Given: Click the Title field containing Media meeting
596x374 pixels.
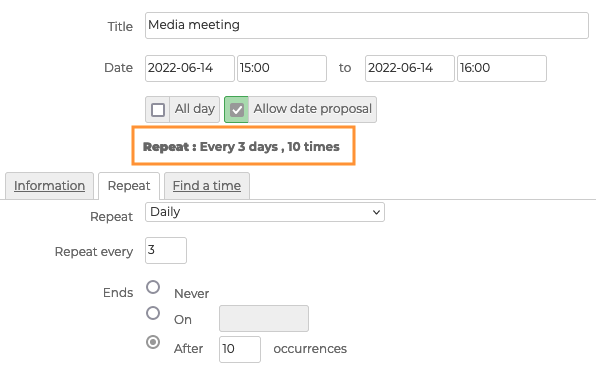Looking at the screenshot, I should click(x=367, y=25).
